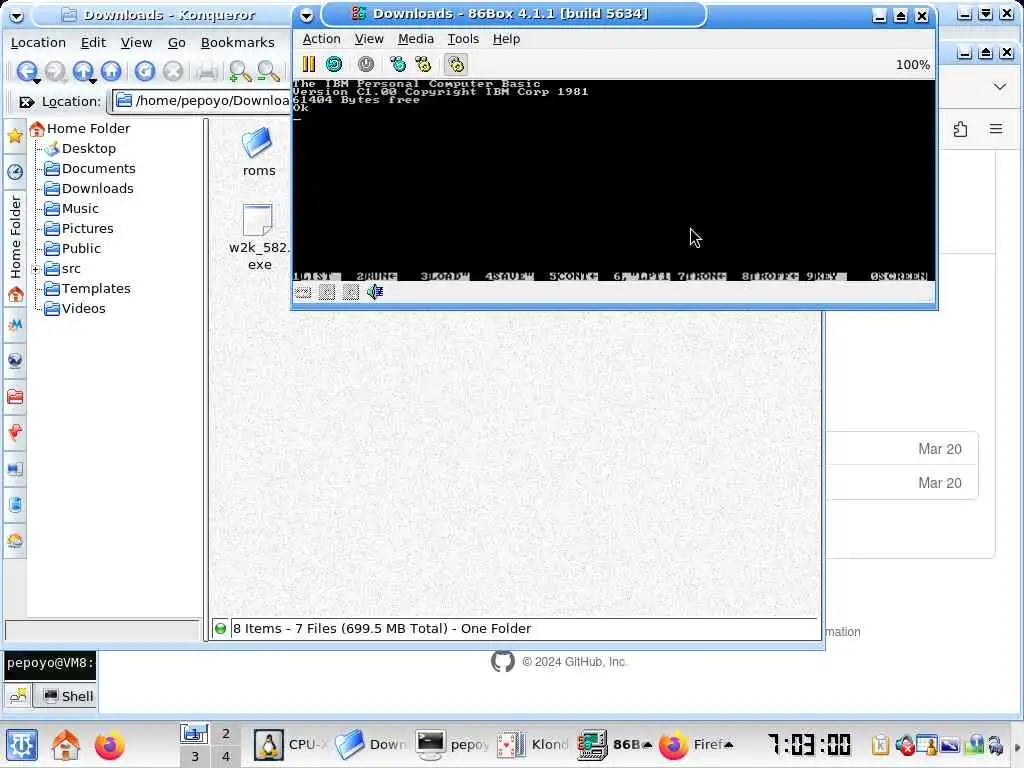
Task: Send Ctrl+Alt+Esc via 86Box toolbar
Action: [x=423, y=64]
